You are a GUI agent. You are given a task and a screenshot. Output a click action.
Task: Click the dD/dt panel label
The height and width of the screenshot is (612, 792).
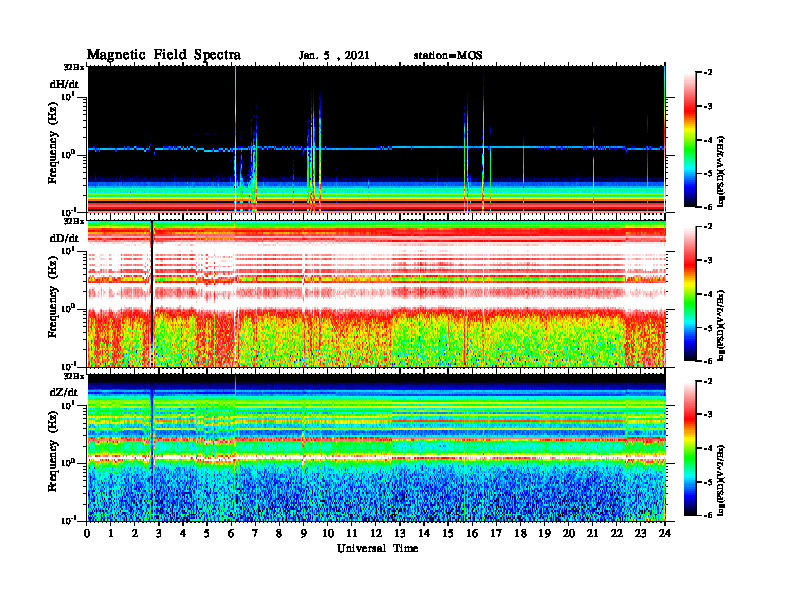(64, 238)
